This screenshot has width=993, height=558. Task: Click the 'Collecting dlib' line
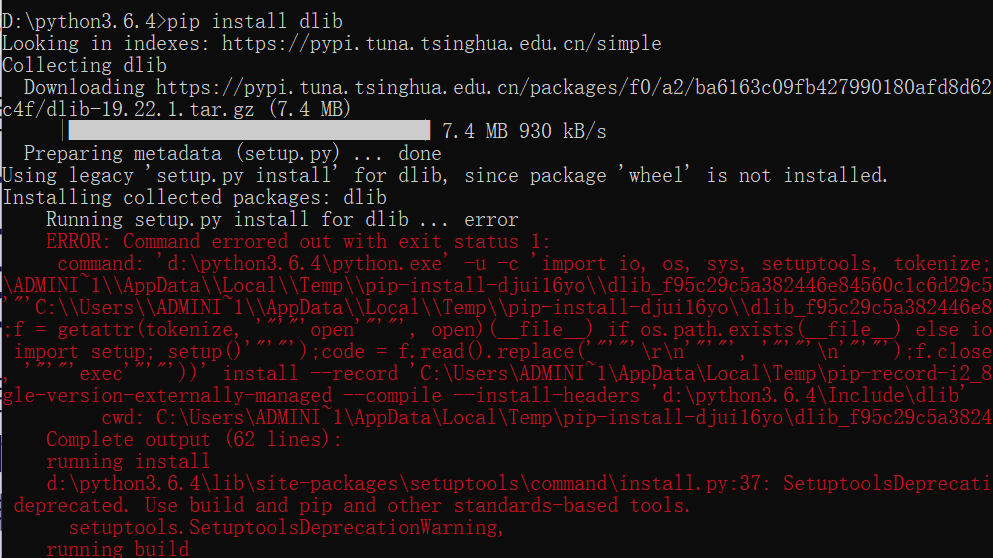[x=85, y=65]
